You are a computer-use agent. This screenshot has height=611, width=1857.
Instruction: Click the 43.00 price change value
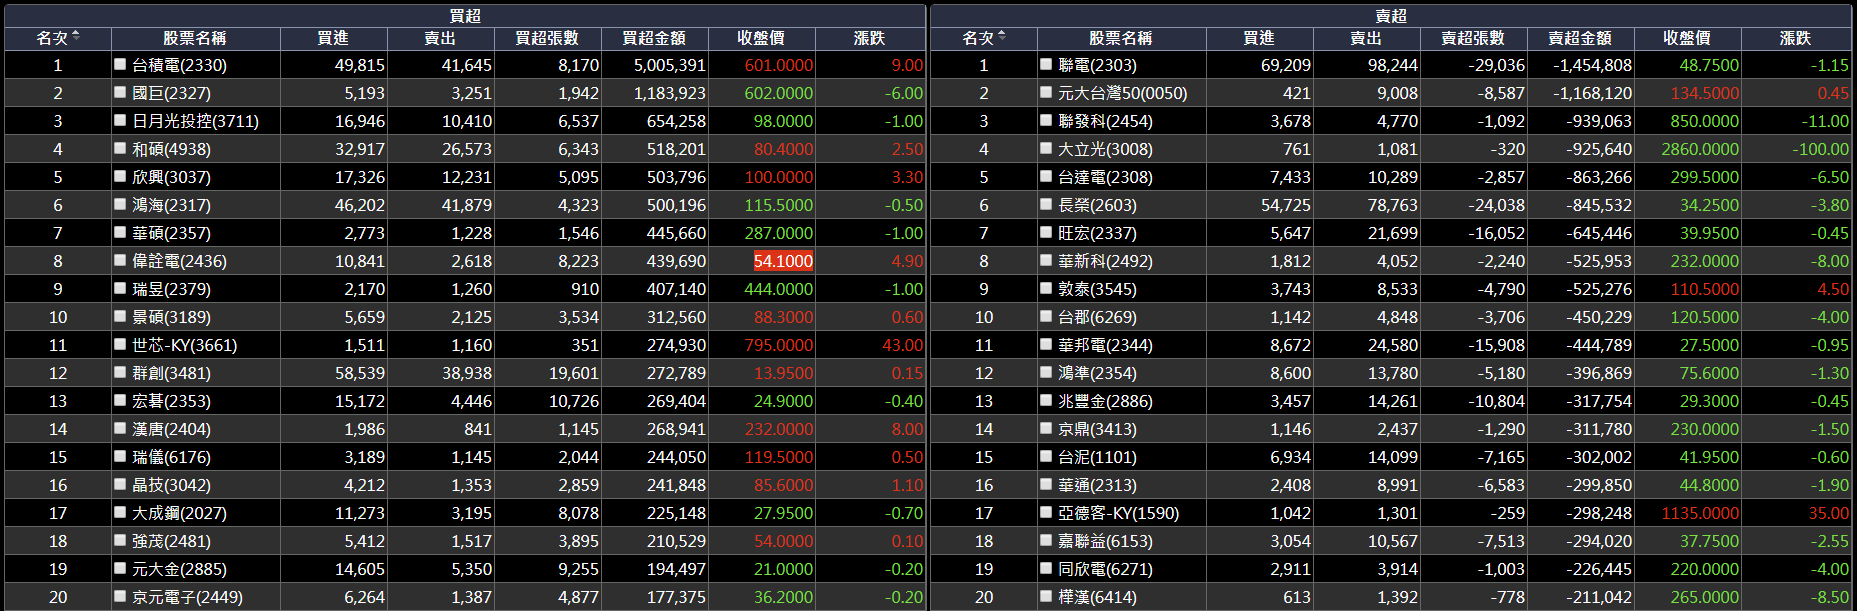pyautogui.click(x=903, y=345)
